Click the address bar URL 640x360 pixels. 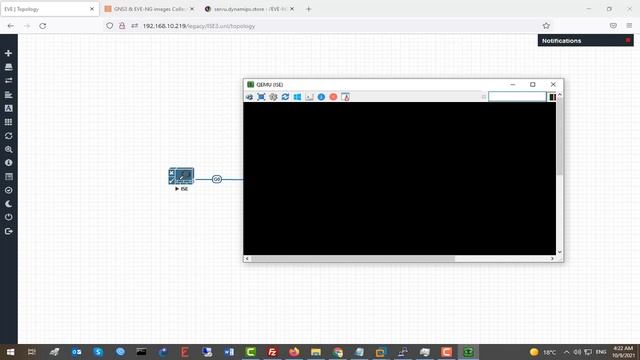pyautogui.click(x=199, y=26)
